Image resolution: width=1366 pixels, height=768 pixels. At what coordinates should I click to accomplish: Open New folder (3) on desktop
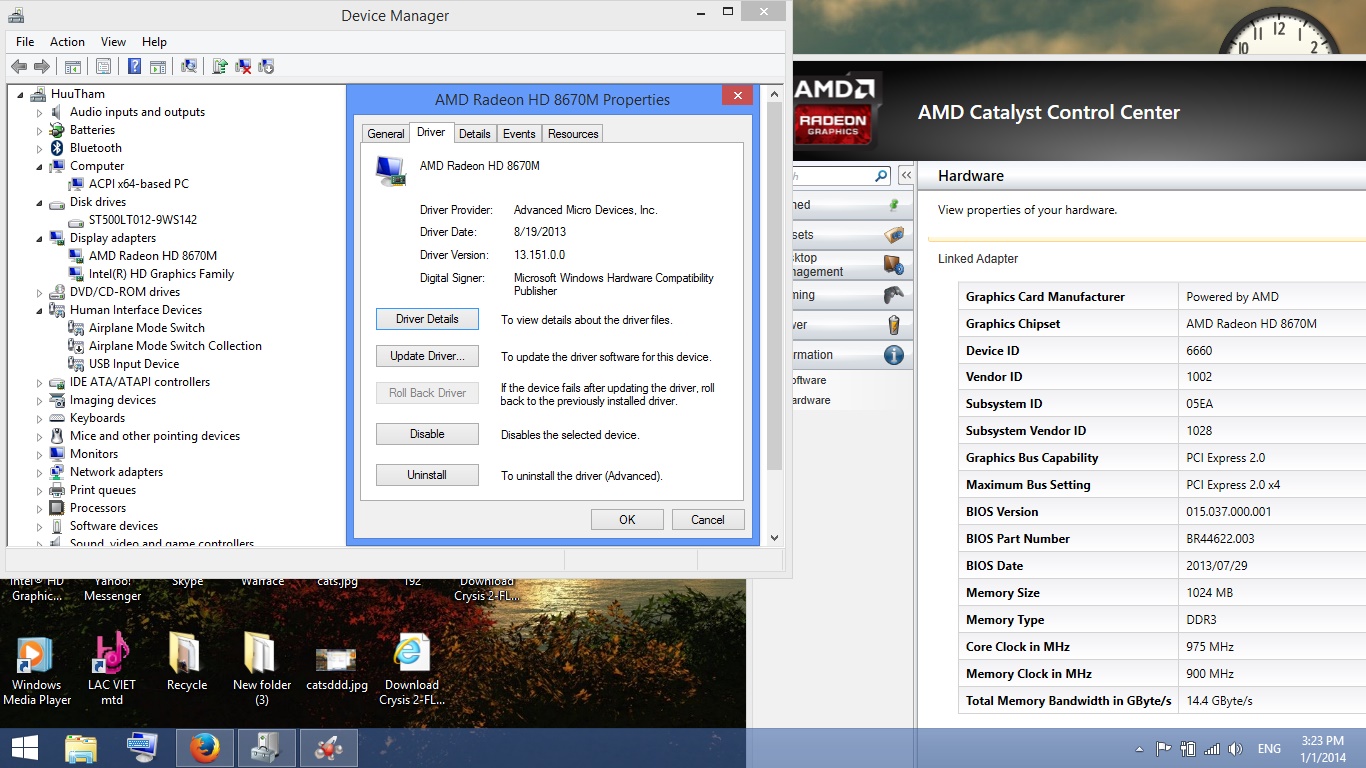coord(262,670)
